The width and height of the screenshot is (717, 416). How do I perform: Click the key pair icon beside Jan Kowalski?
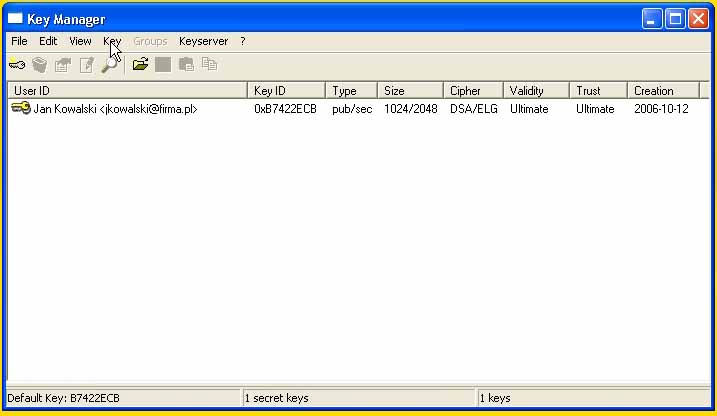click(x=21, y=108)
